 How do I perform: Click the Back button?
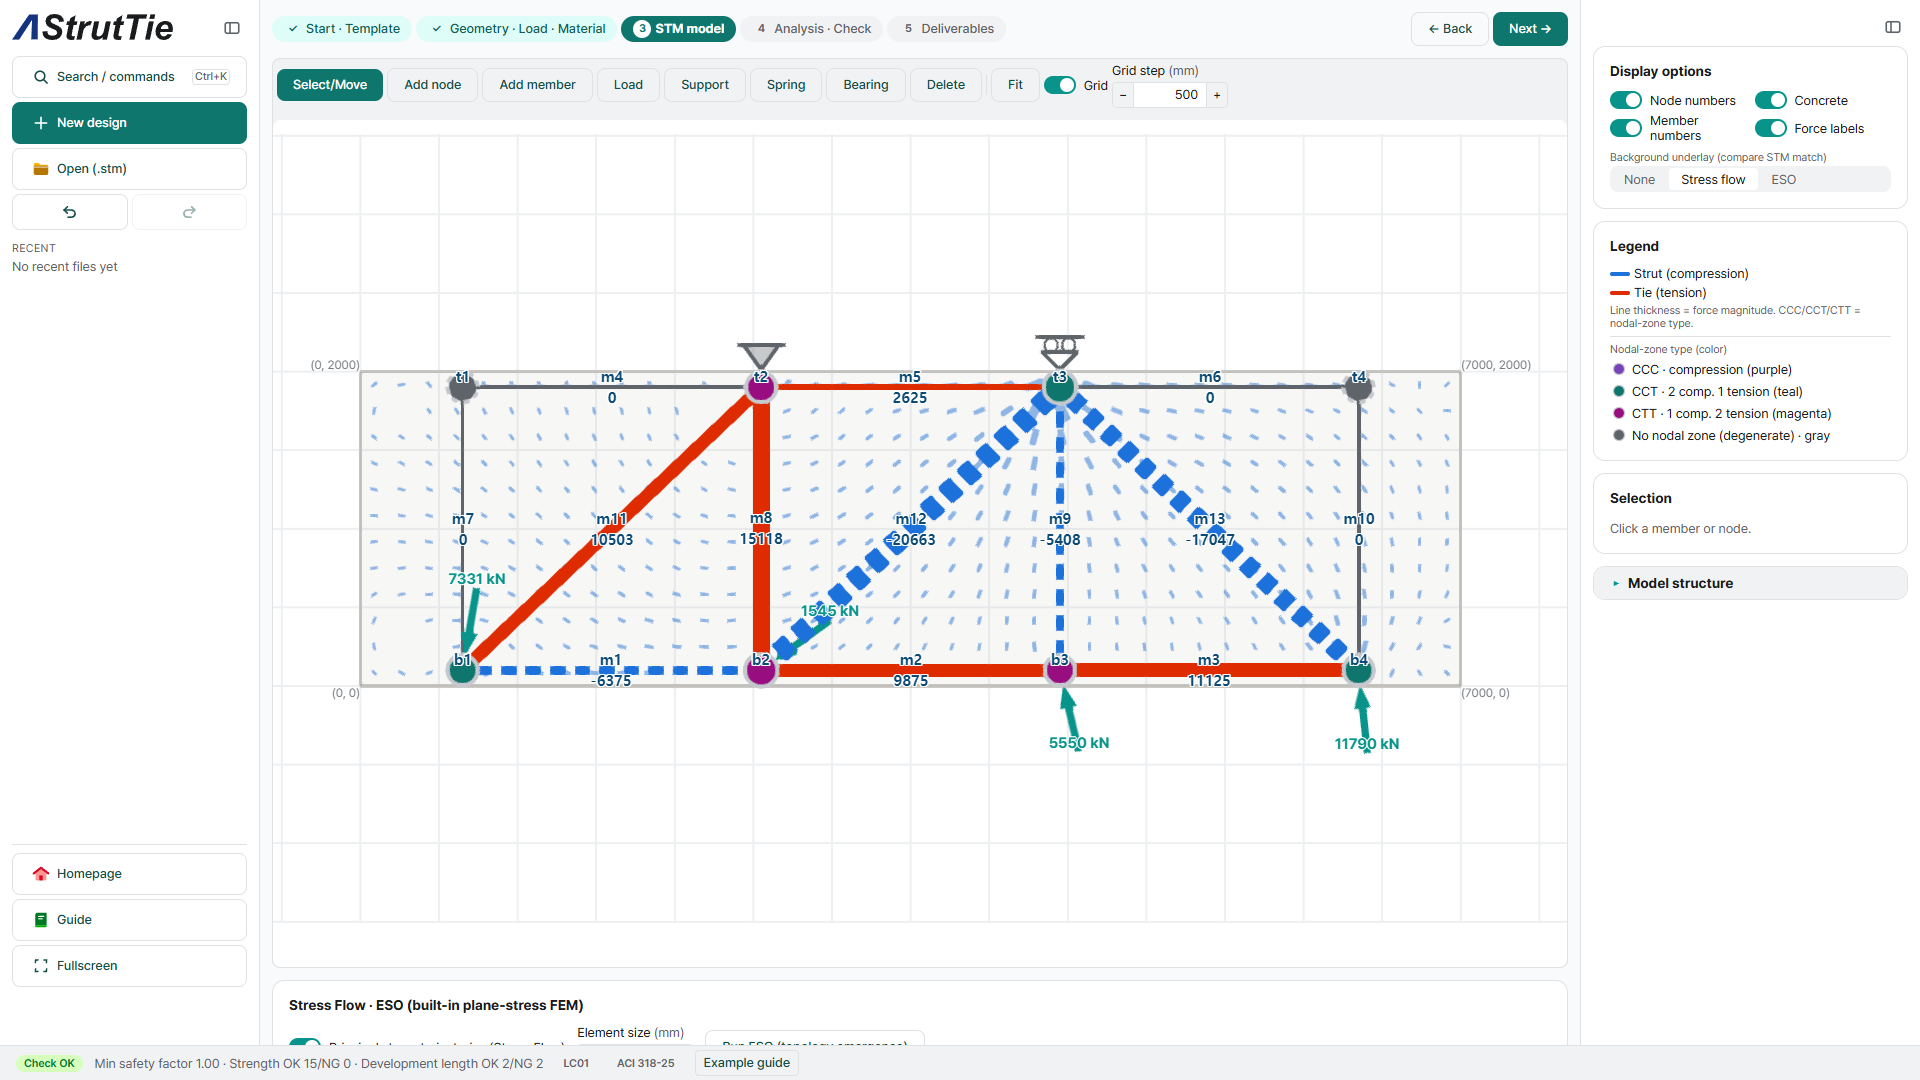(x=1450, y=29)
